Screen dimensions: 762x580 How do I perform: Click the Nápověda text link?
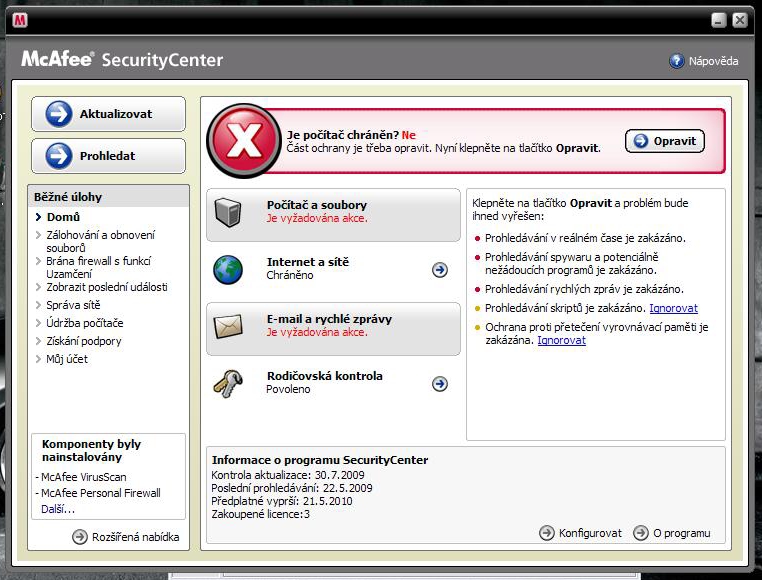coord(713,61)
